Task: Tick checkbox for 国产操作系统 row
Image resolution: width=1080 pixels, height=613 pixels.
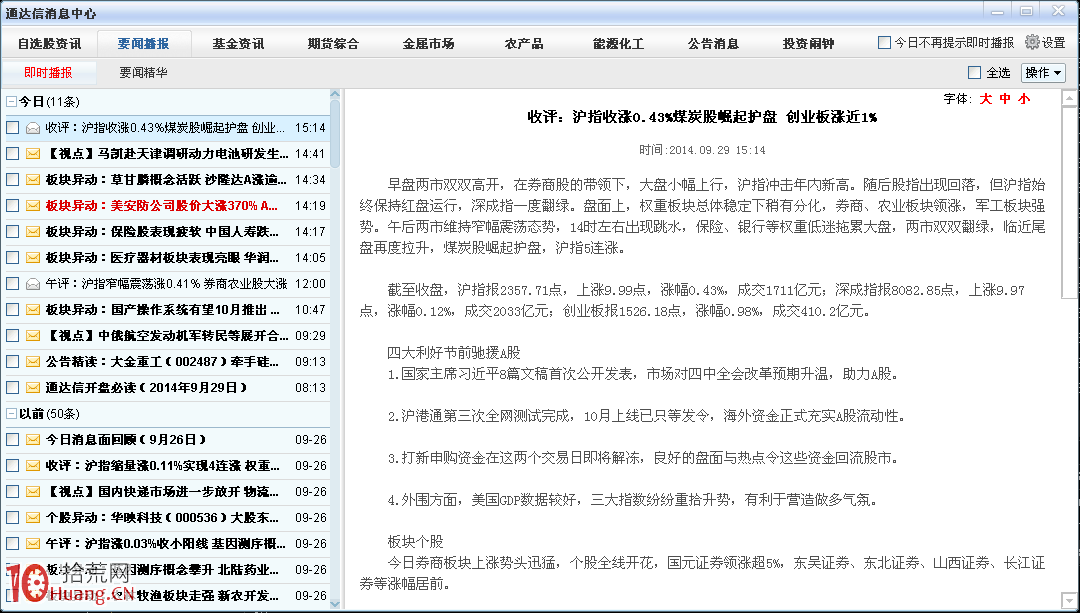Action: pos(12,310)
